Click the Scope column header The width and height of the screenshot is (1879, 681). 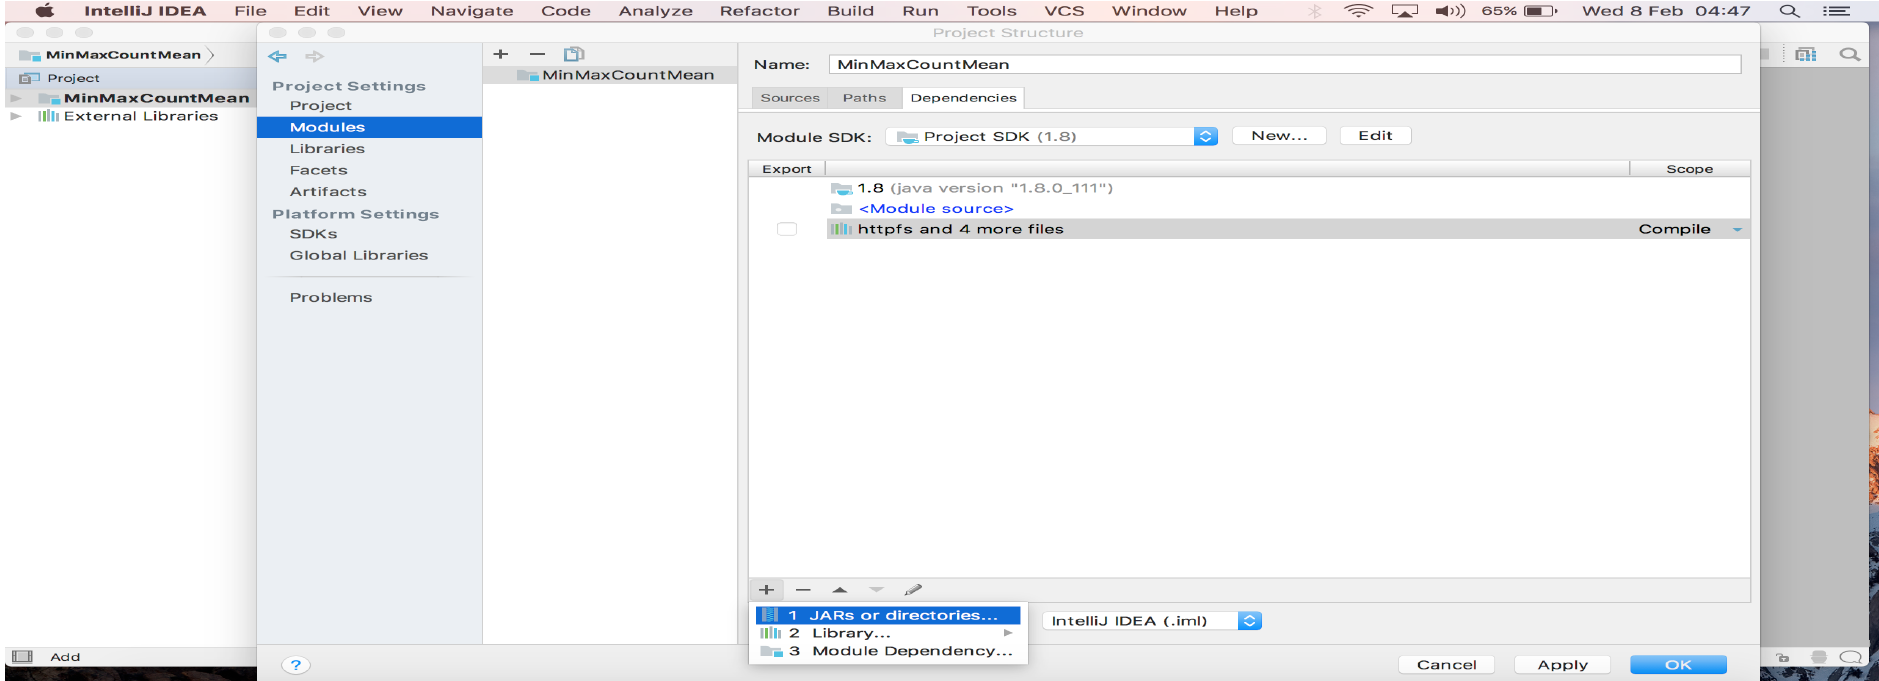click(x=1689, y=169)
